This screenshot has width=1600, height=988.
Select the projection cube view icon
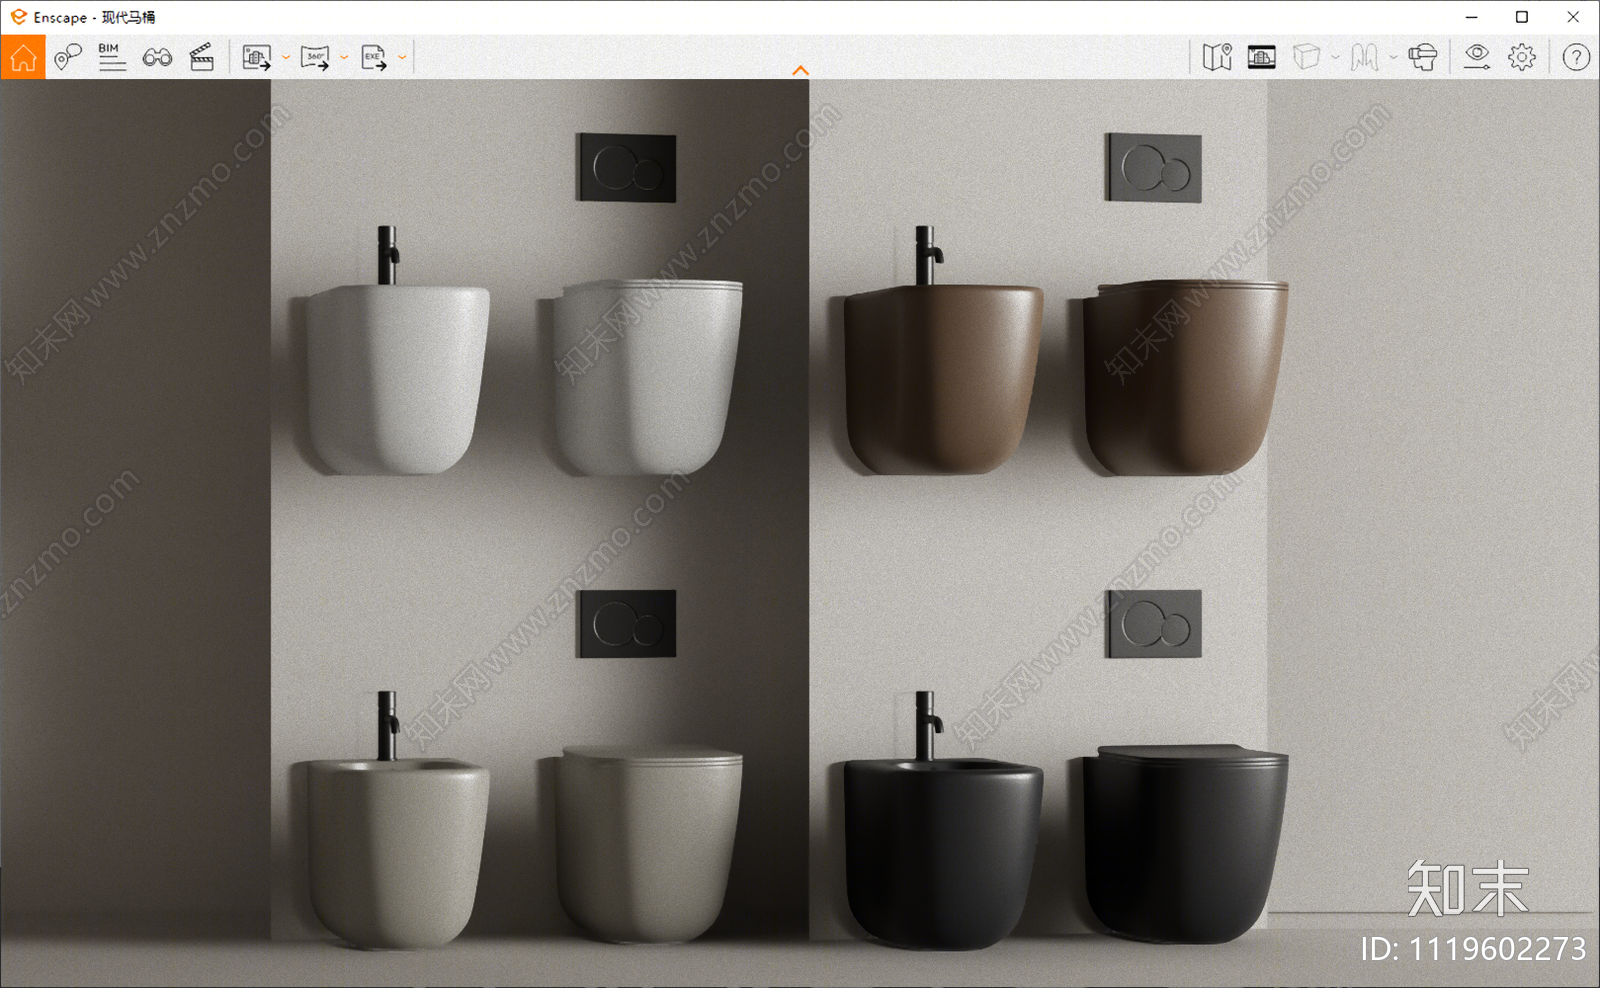1306,57
